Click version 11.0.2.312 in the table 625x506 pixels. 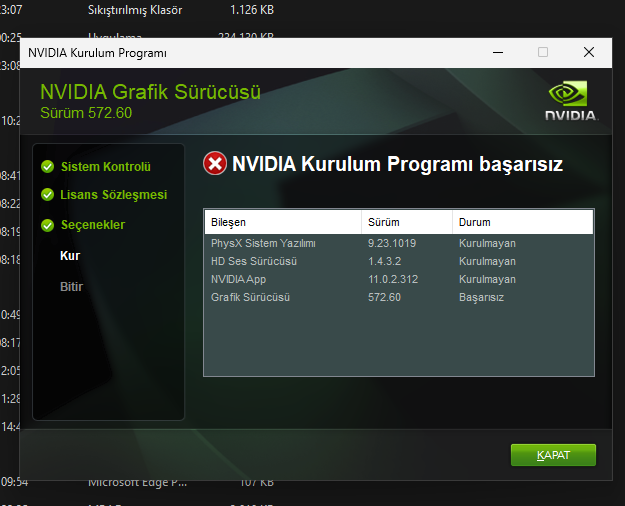pyautogui.click(x=393, y=279)
